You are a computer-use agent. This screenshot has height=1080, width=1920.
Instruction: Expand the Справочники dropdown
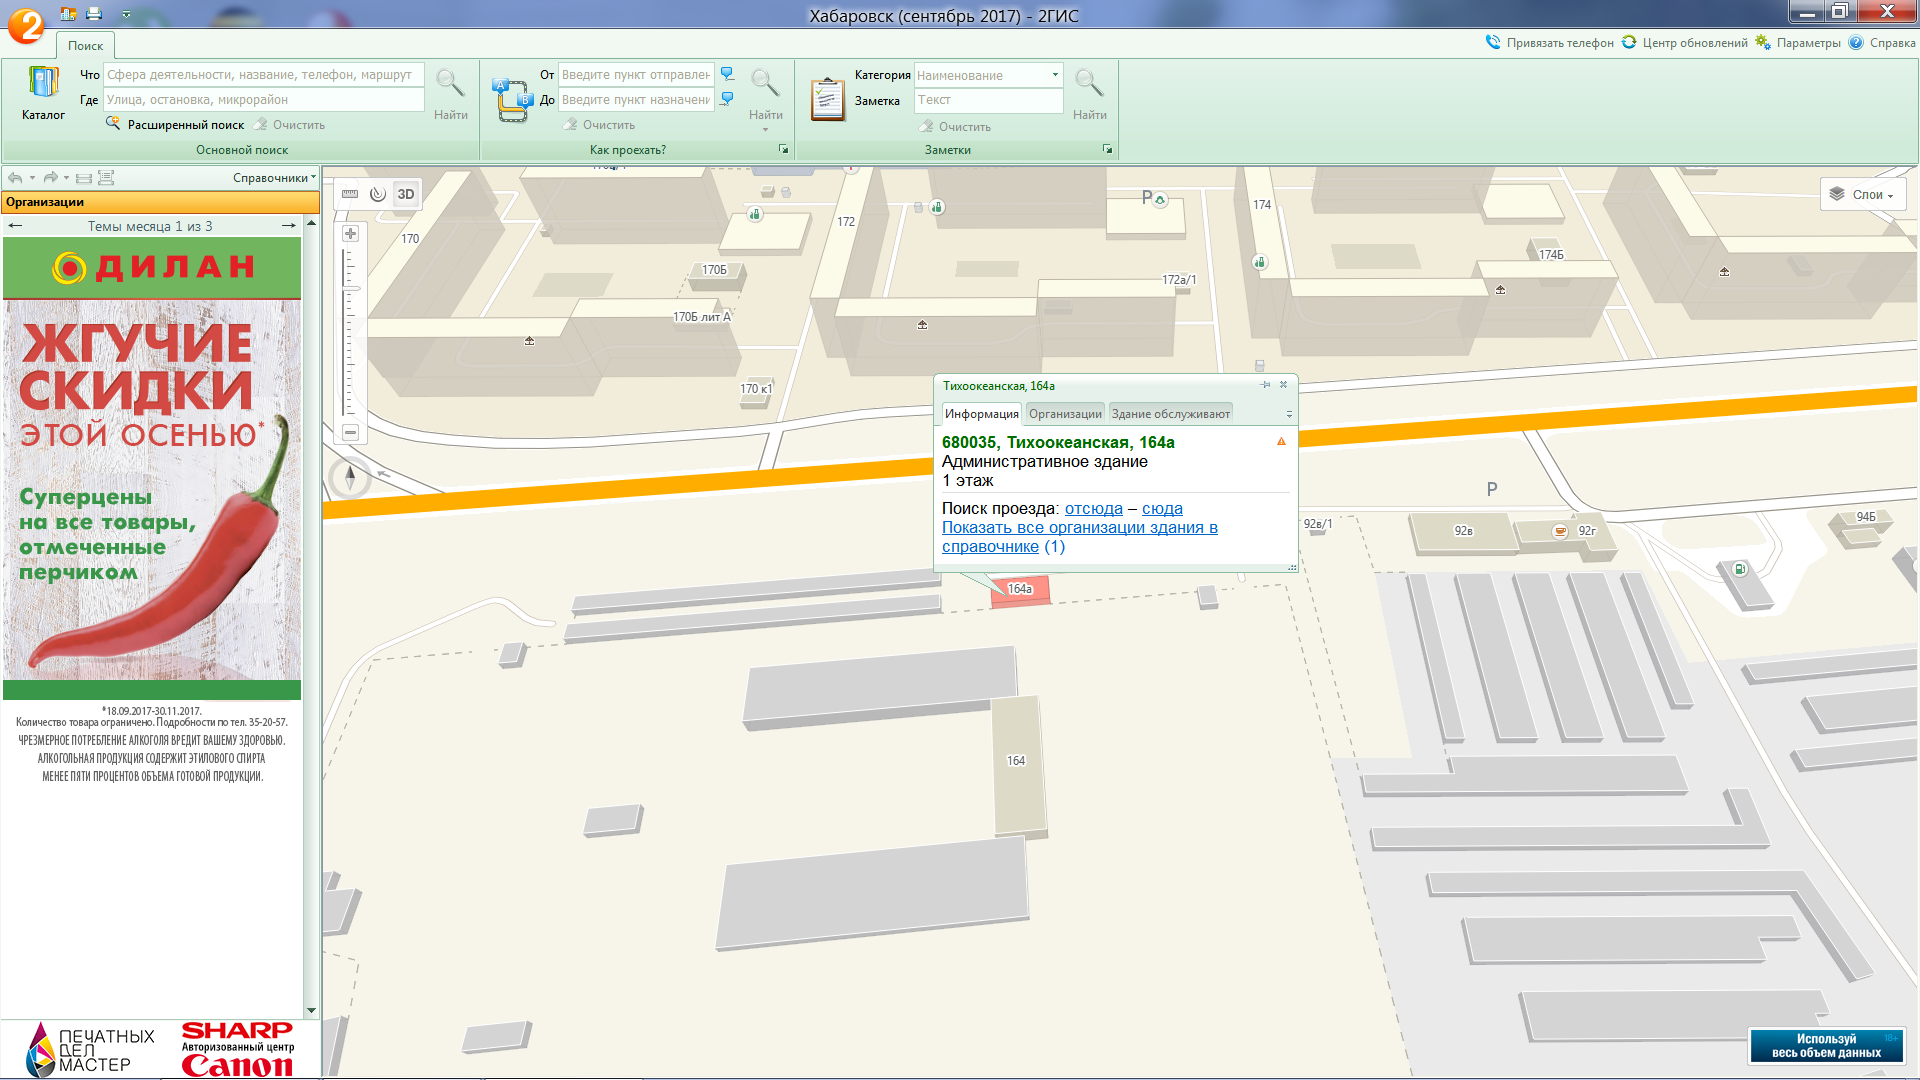[x=273, y=178]
